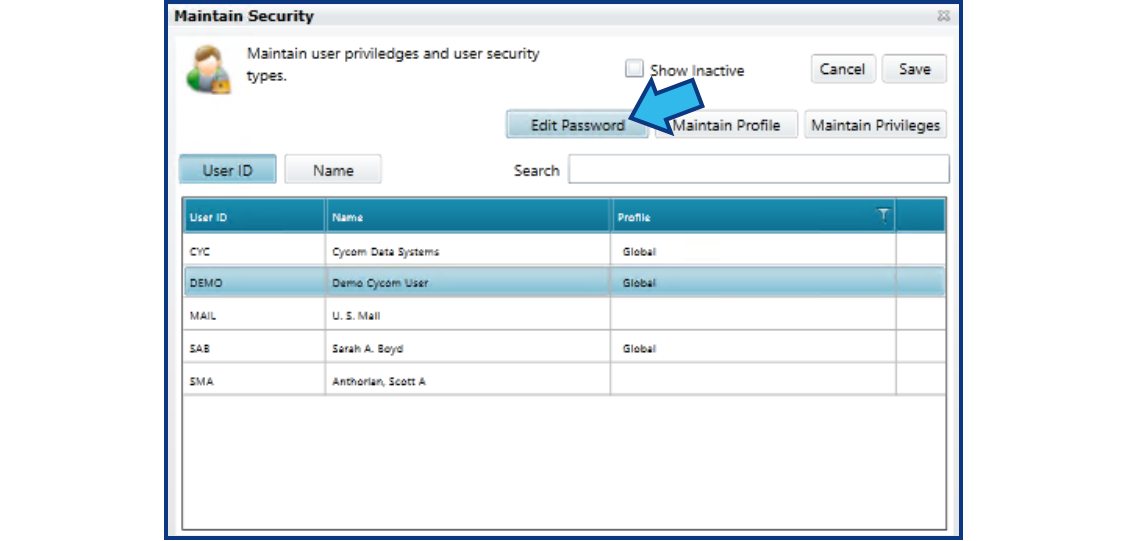
Task: Click Global profile cell in SAB row
Action: (753, 348)
